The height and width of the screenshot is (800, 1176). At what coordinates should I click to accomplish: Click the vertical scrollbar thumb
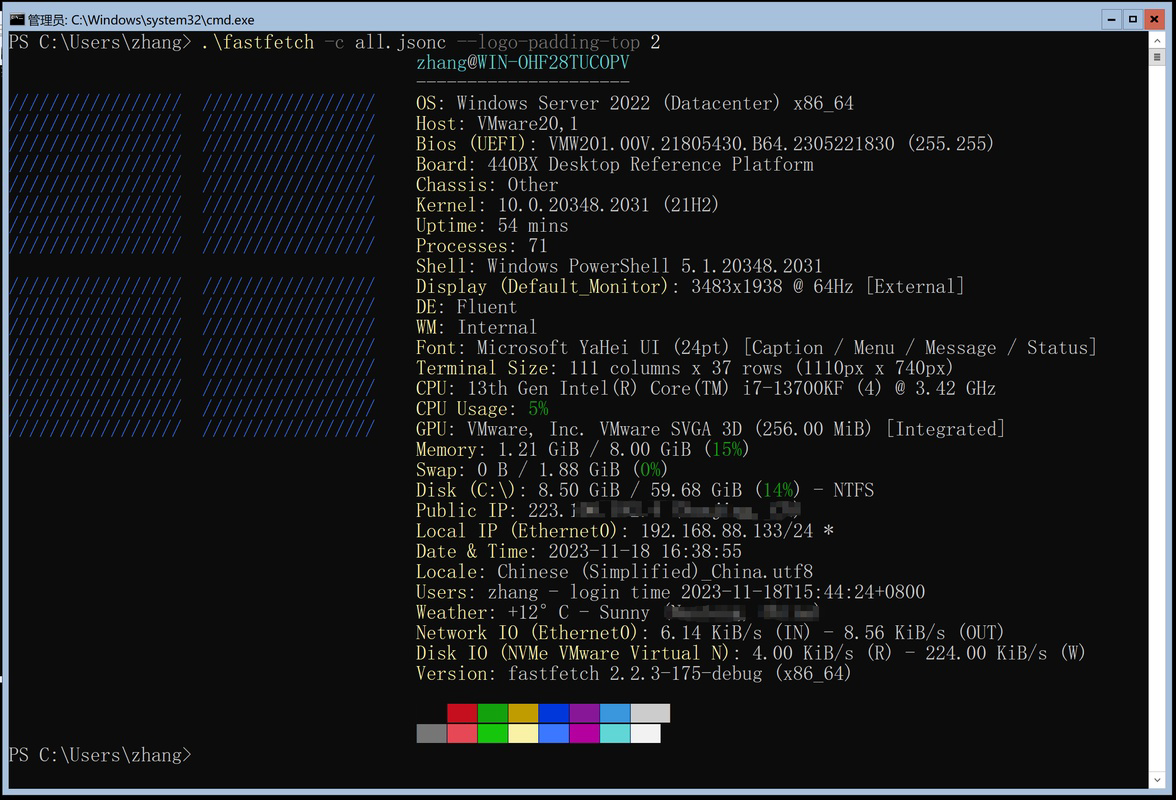click(x=1157, y=57)
